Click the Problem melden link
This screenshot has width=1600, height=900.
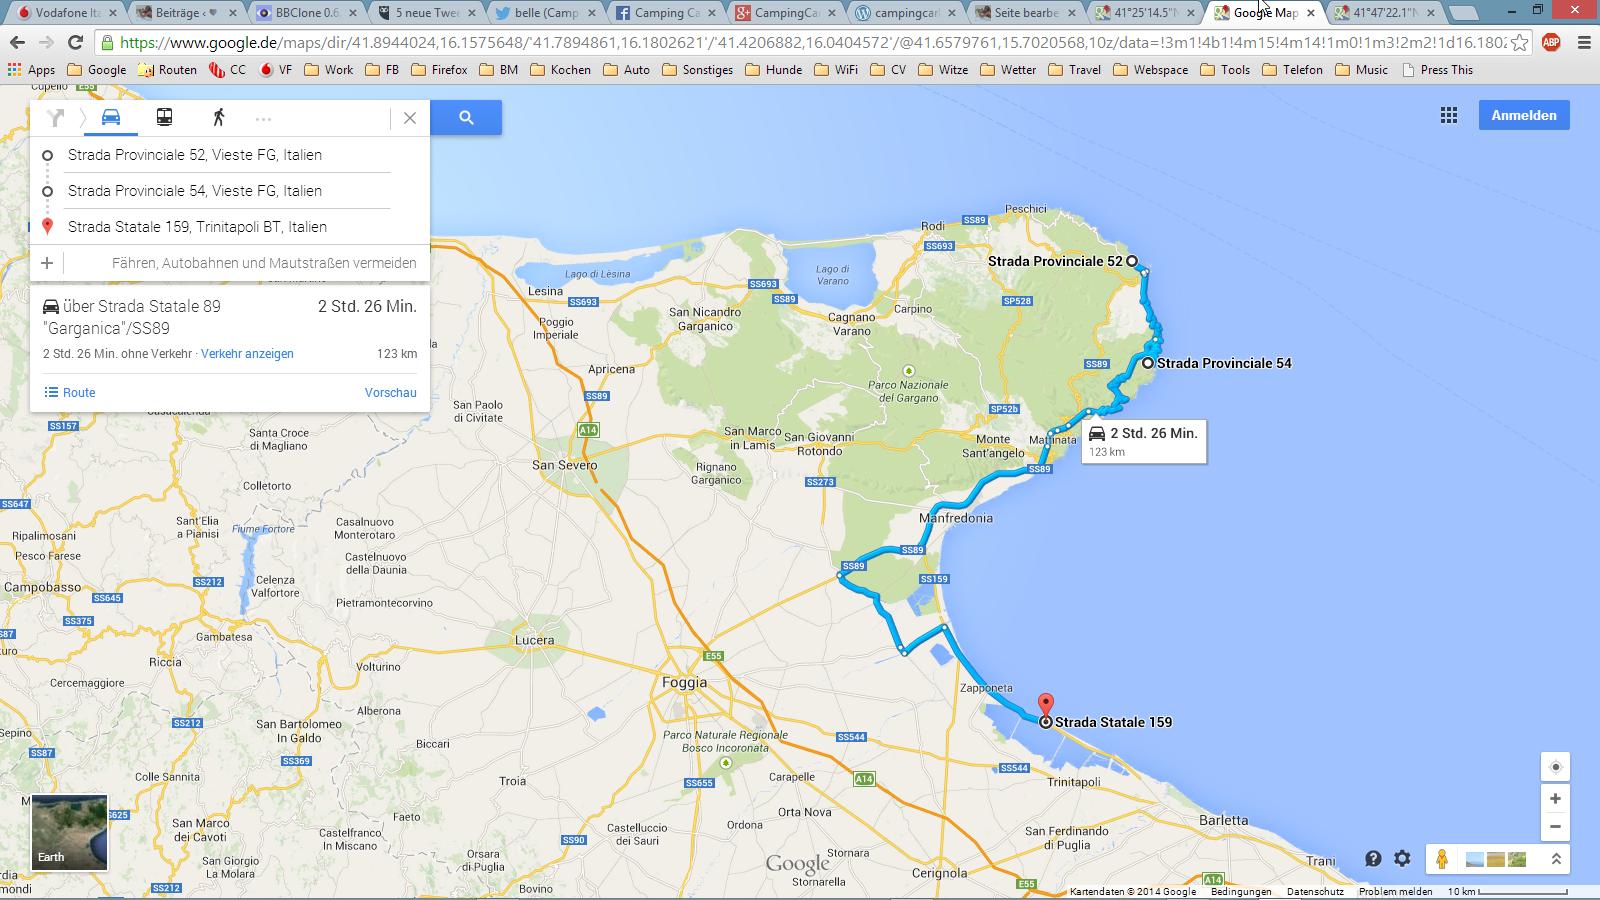[1396, 892]
